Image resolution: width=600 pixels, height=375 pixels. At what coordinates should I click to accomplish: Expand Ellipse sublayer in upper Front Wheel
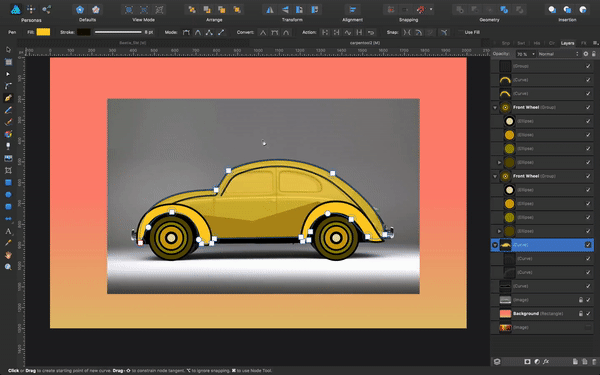tap(499, 163)
